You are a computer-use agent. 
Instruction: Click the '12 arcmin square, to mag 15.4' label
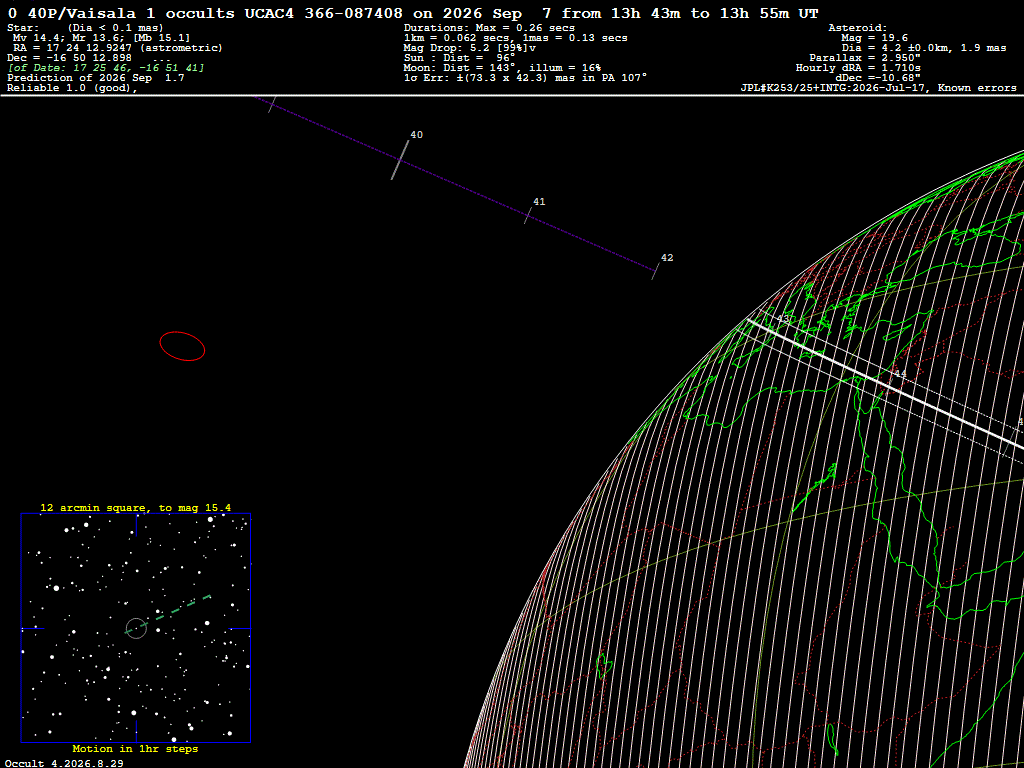[x=136, y=507]
